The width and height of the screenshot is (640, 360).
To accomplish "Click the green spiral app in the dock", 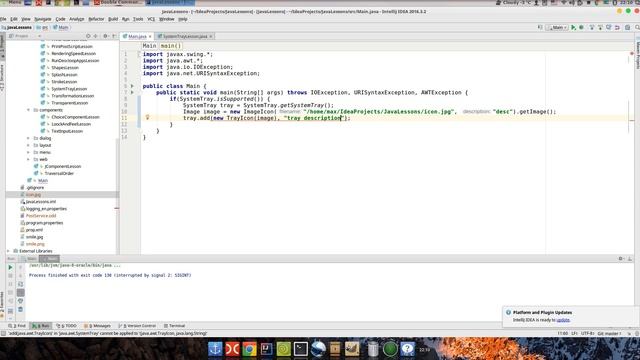I will [284, 349].
